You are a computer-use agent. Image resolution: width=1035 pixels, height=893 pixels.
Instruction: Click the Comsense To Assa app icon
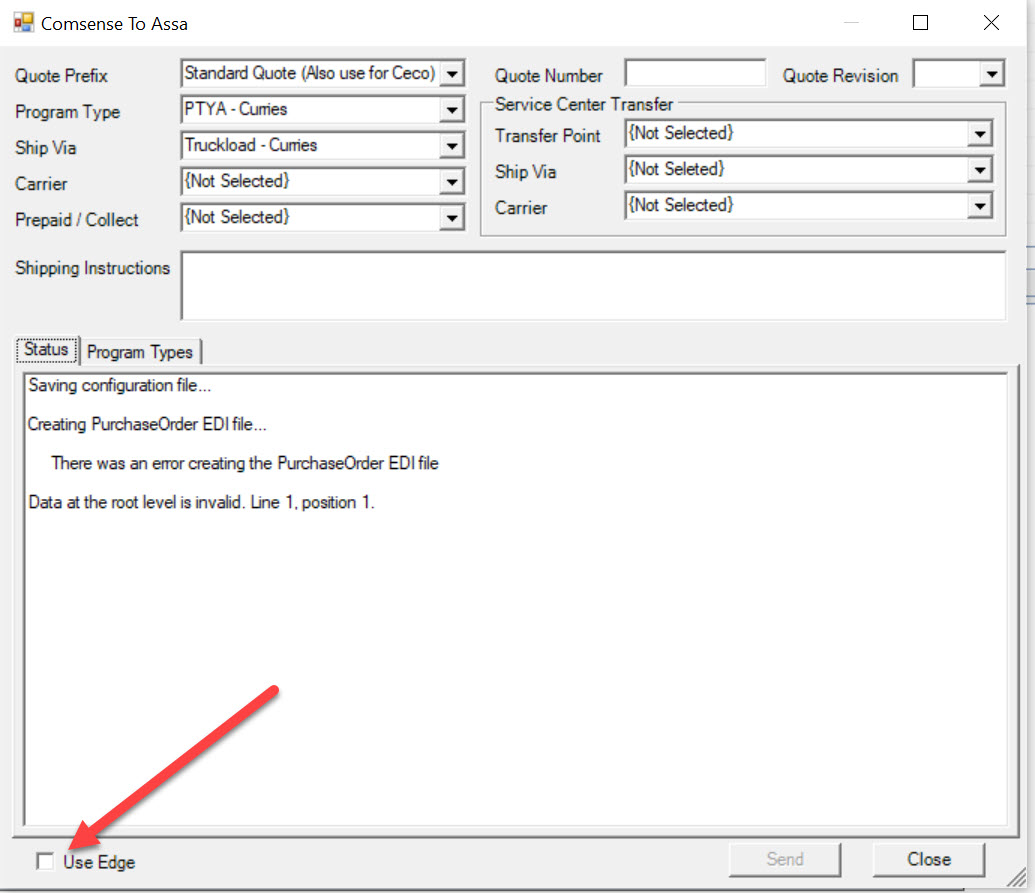[24, 23]
